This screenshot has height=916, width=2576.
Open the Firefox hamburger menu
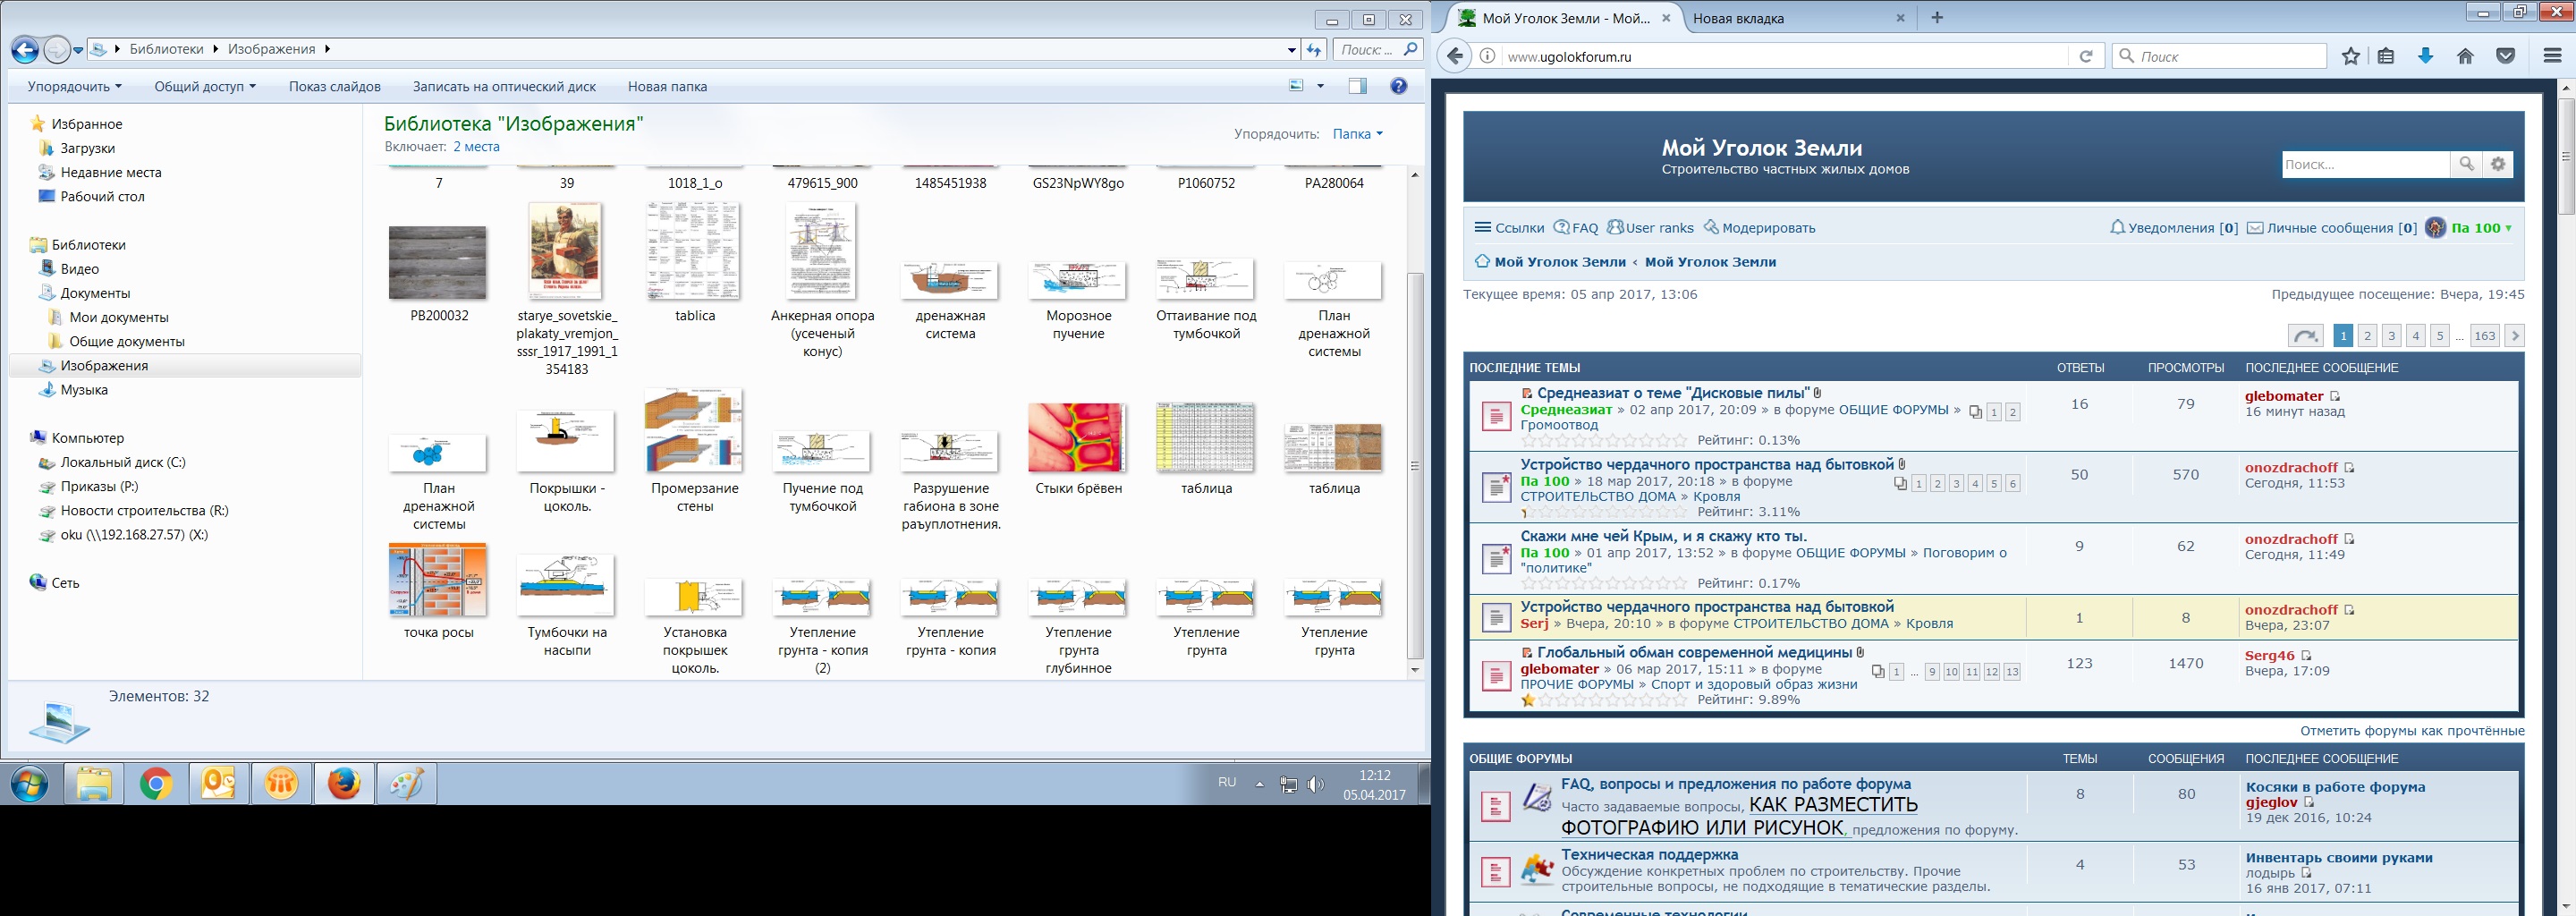coord(2552,57)
